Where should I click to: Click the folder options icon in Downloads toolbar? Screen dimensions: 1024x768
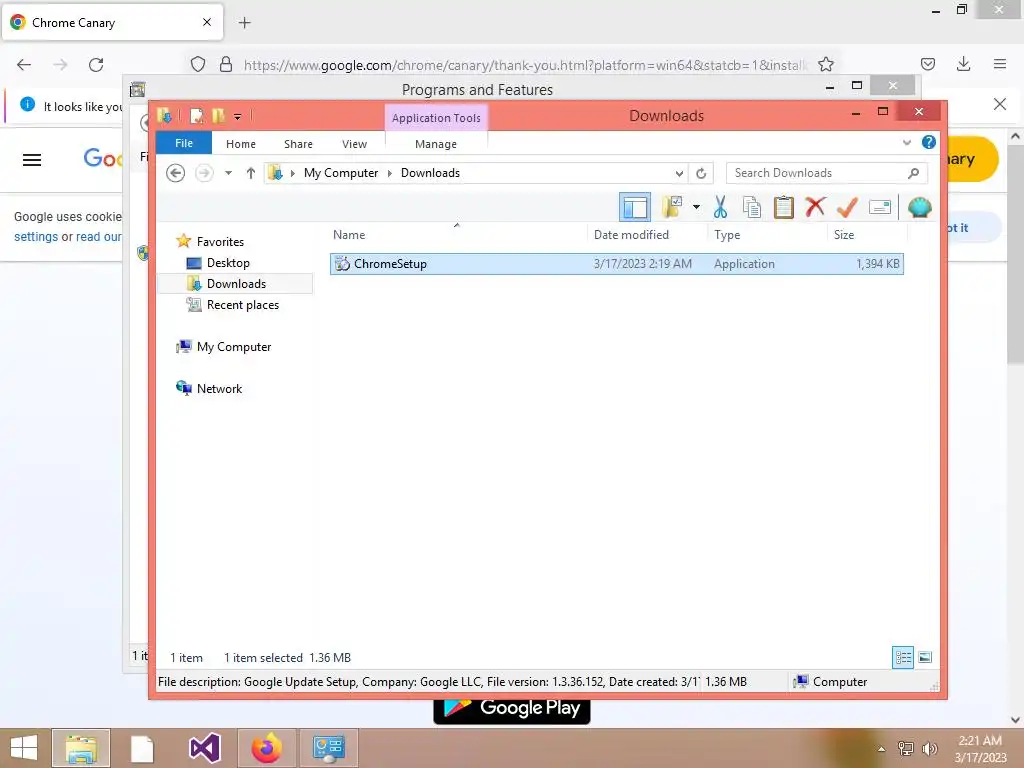(x=671, y=207)
